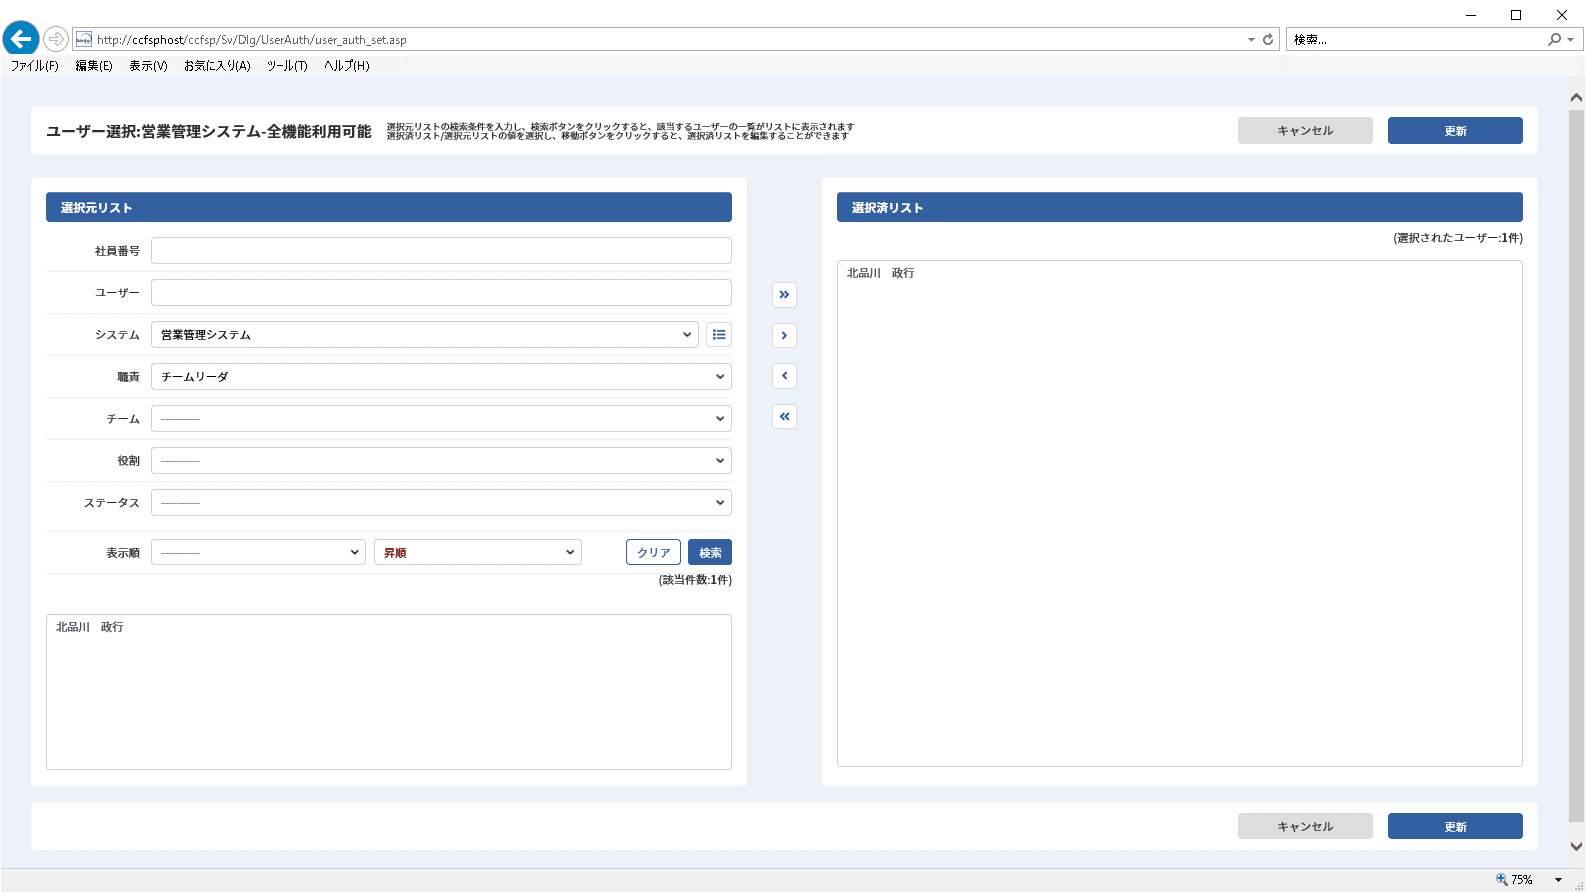Open the ステータス dropdown

coord(441,503)
